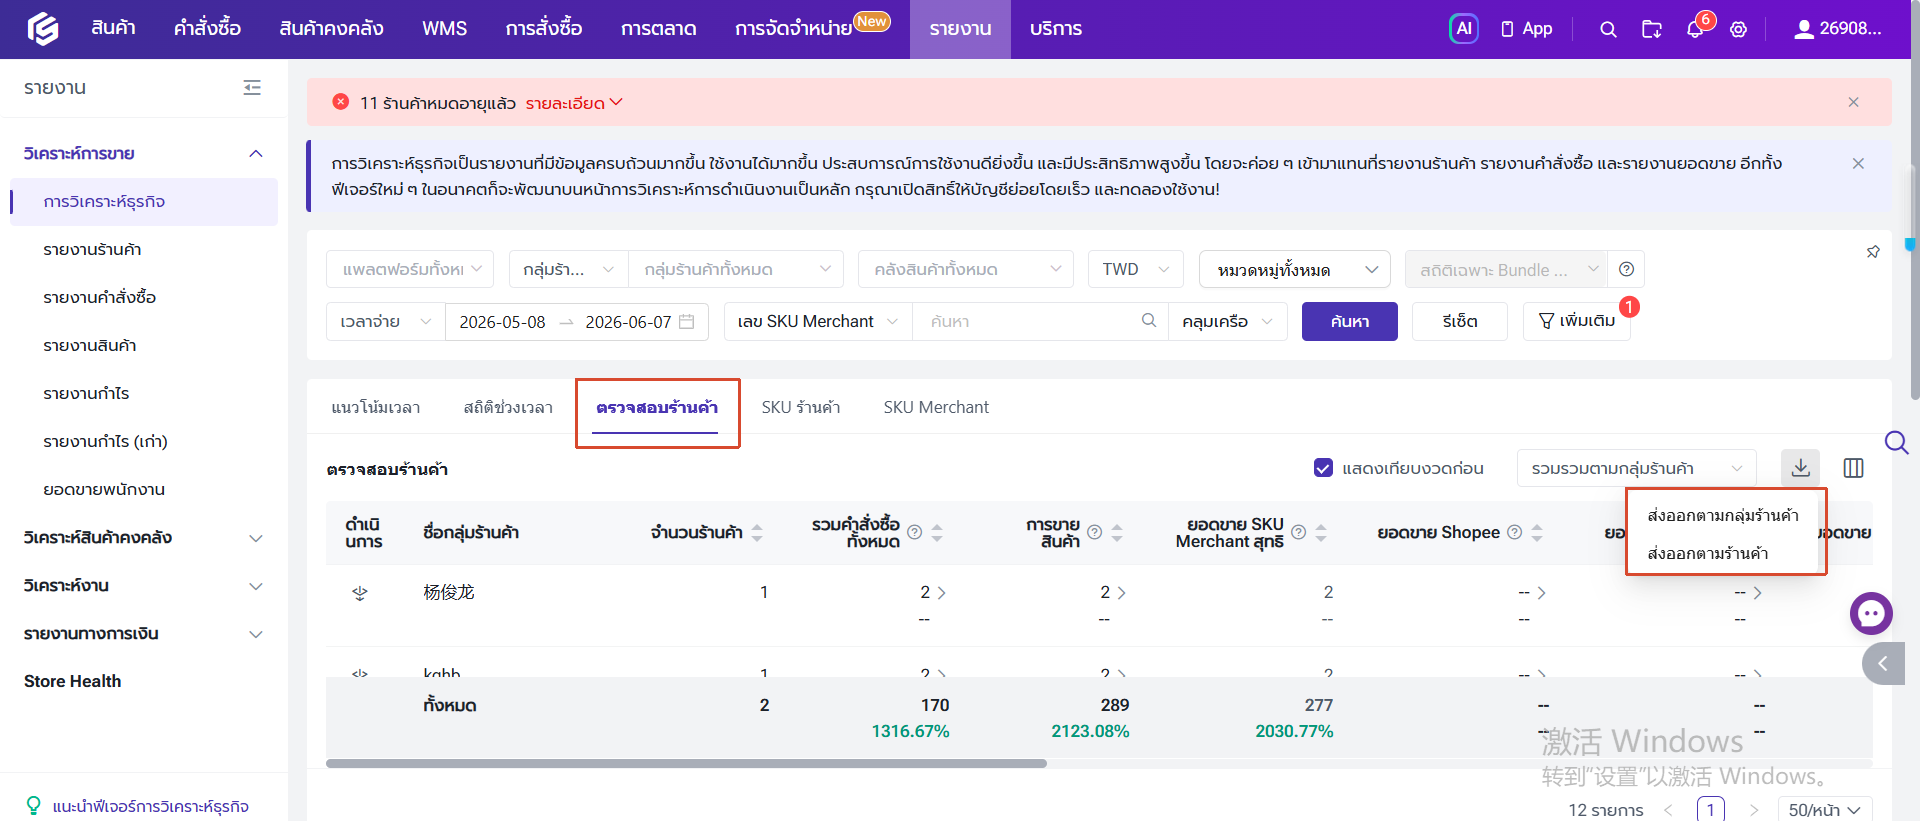Switch to สถิติช่วงเวลา tab
This screenshot has width=1920, height=821.
point(508,407)
